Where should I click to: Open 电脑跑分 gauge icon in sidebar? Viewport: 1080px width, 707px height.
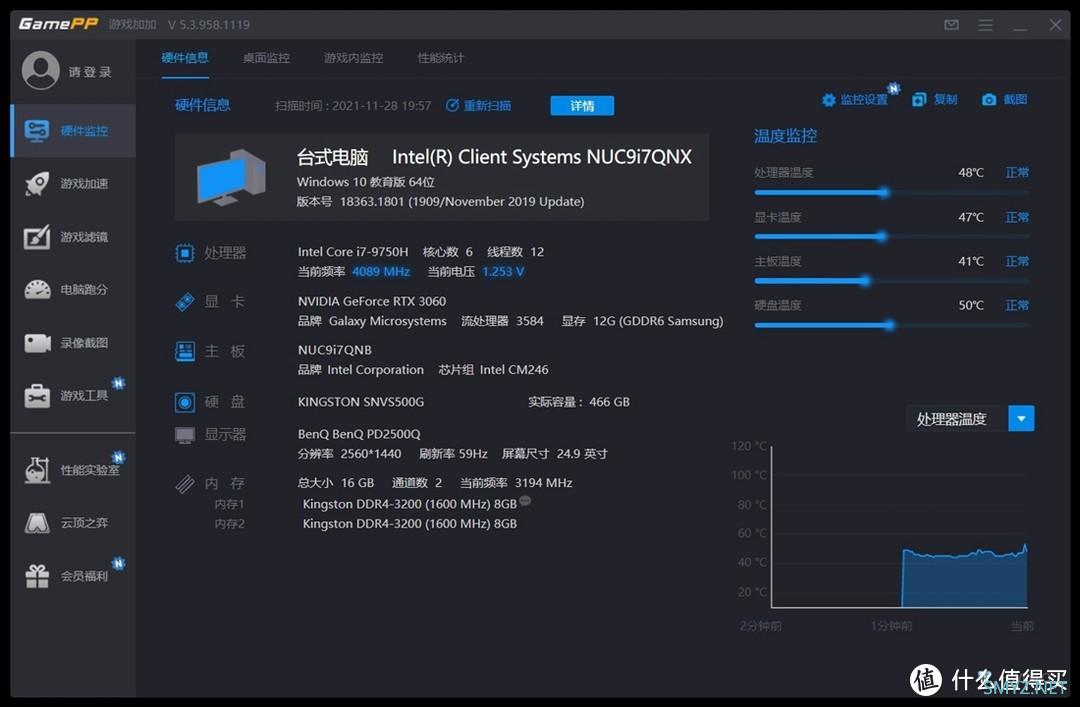click(x=37, y=289)
